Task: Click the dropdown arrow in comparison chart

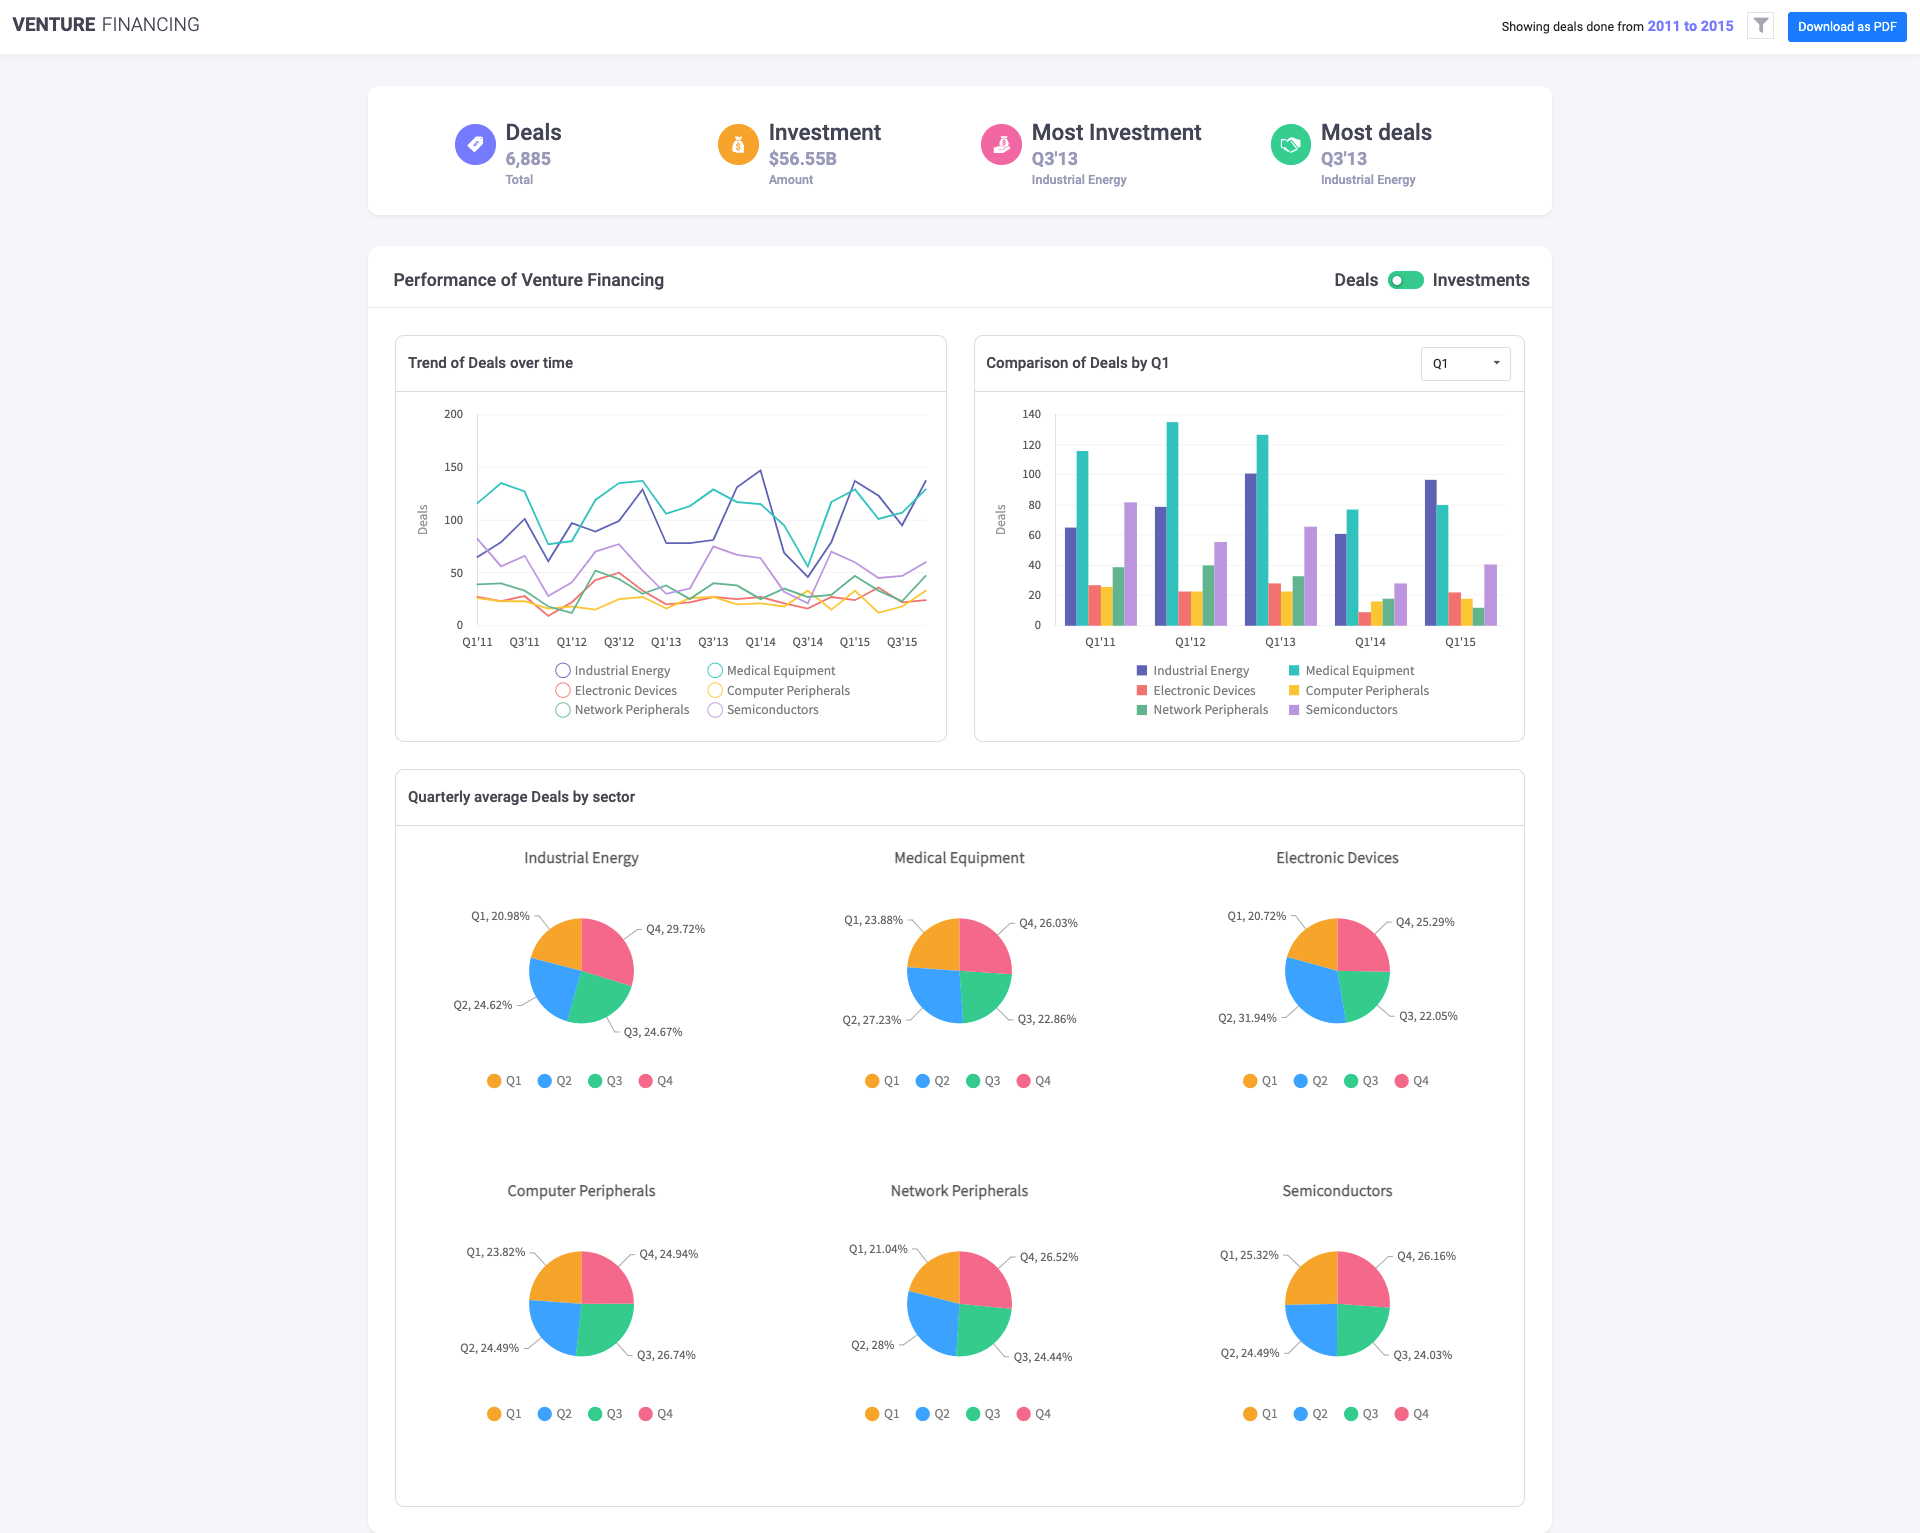Action: coord(1496,363)
